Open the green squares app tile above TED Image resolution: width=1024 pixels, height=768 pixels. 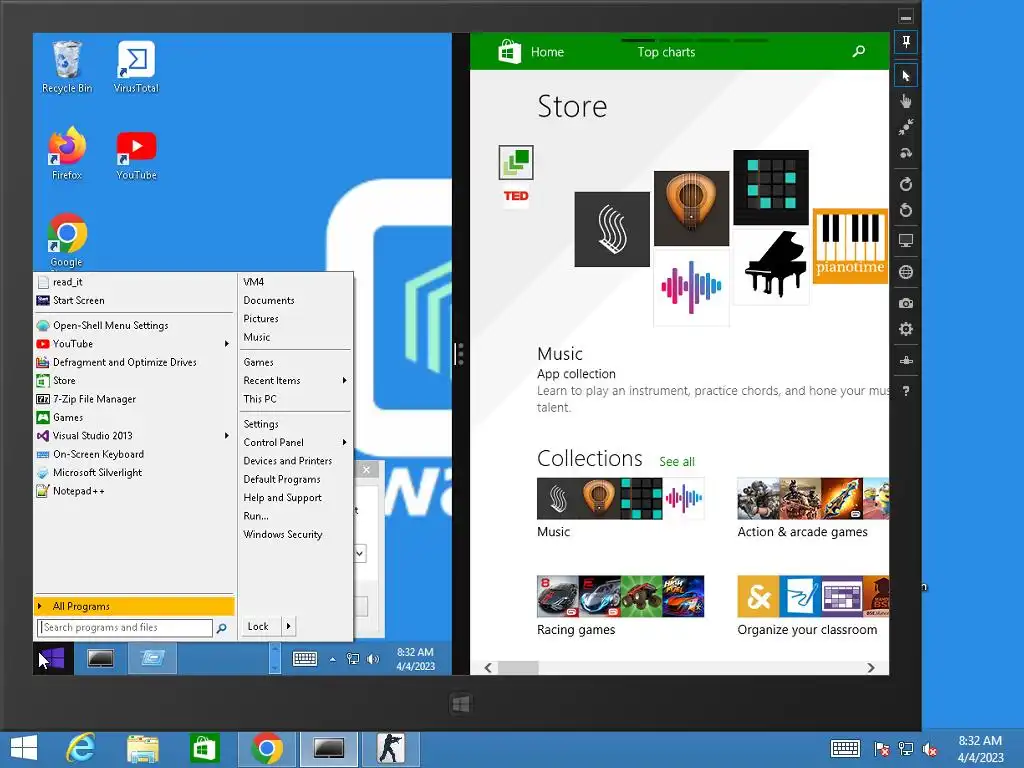coord(516,162)
